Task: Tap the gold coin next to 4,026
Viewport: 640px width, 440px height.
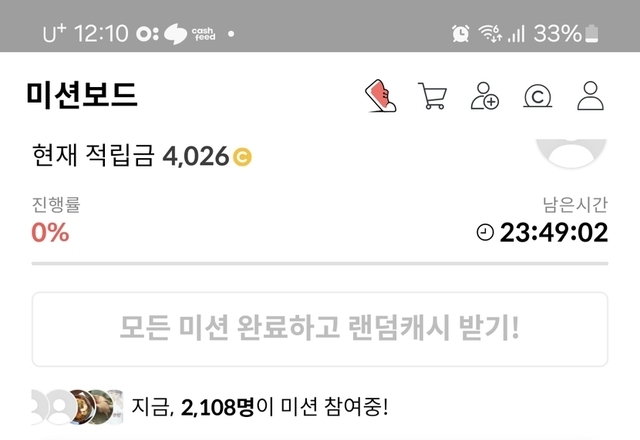Action: click(x=242, y=157)
